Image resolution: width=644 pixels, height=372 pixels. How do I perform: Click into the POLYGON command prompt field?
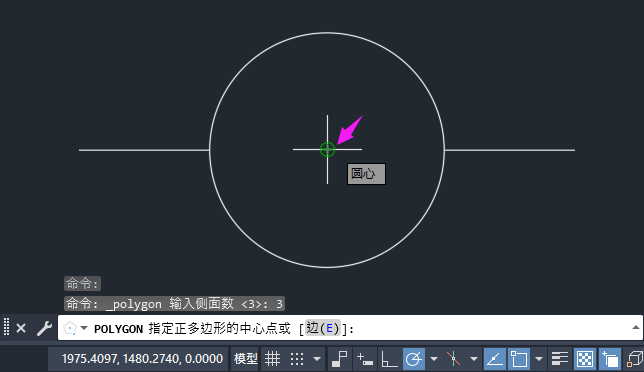click(x=350, y=328)
